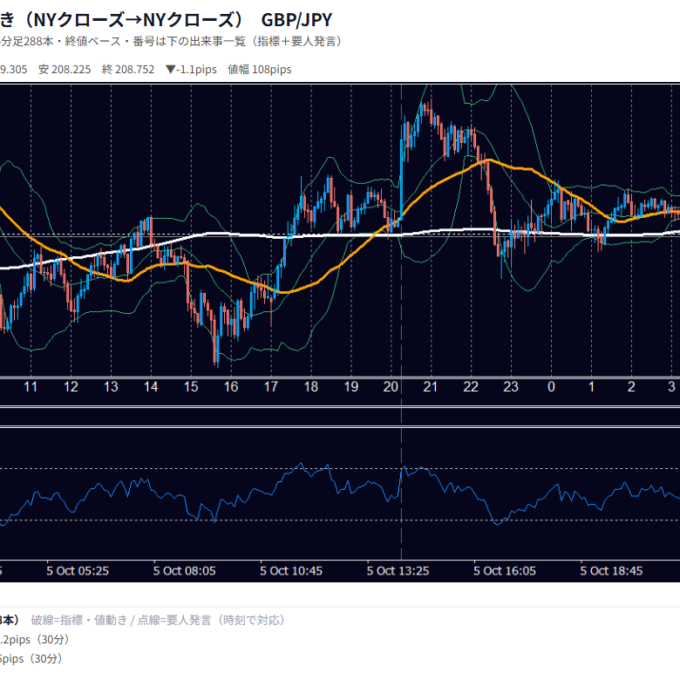Click hour label 2 on time axis
This screenshot has height=680, width=680.
(631, 386)
